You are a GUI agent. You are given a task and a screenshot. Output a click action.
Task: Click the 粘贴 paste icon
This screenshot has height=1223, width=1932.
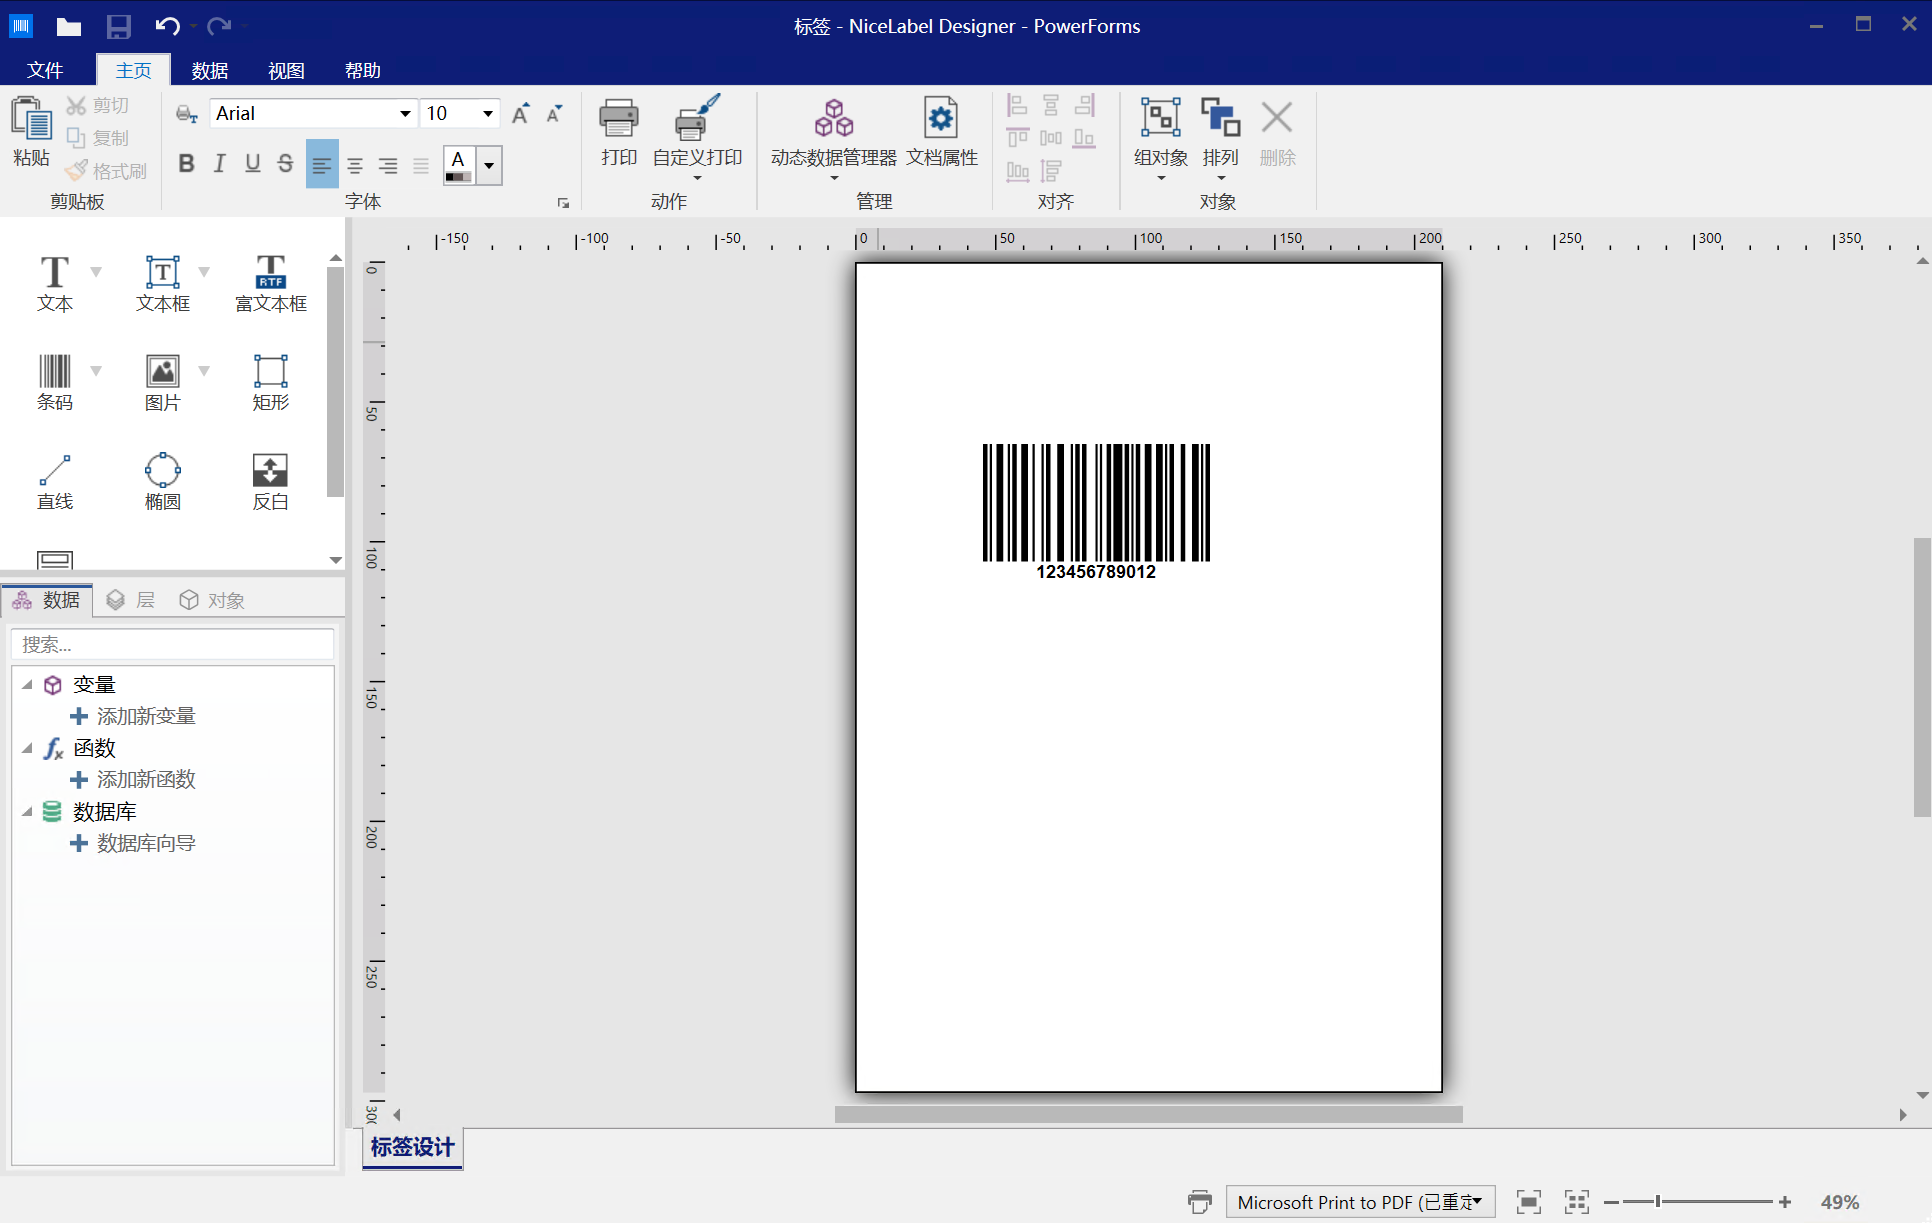point(31,119)
